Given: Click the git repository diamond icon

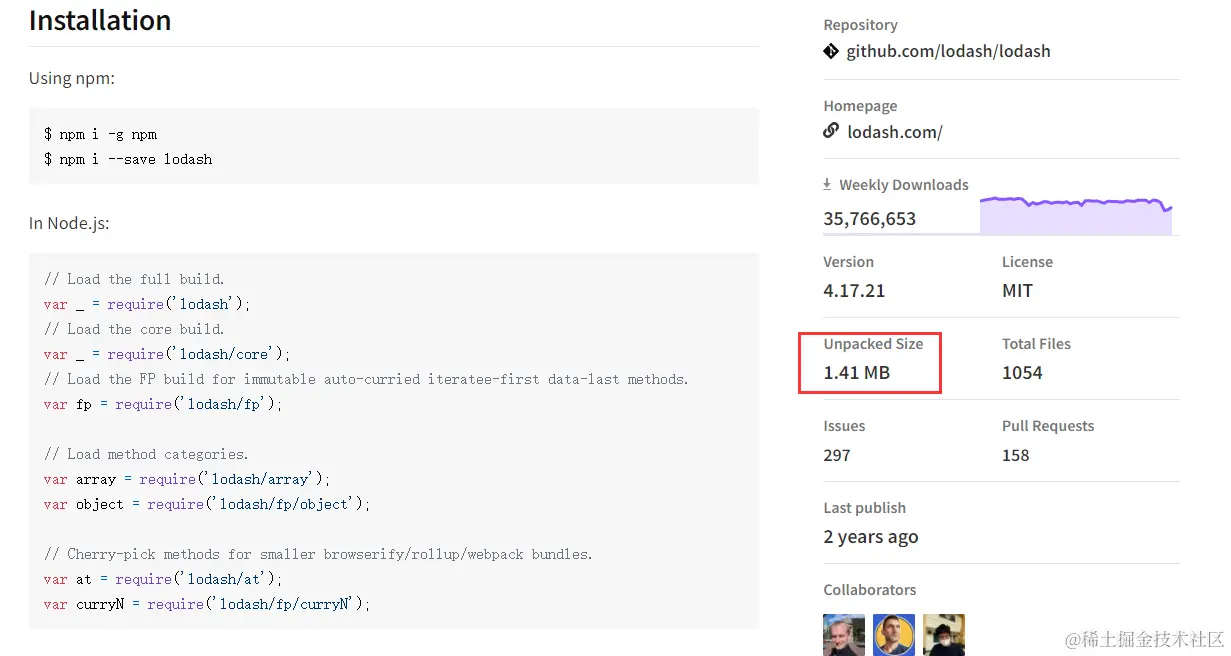Looking at the screenshot, I should pos(831,51).
